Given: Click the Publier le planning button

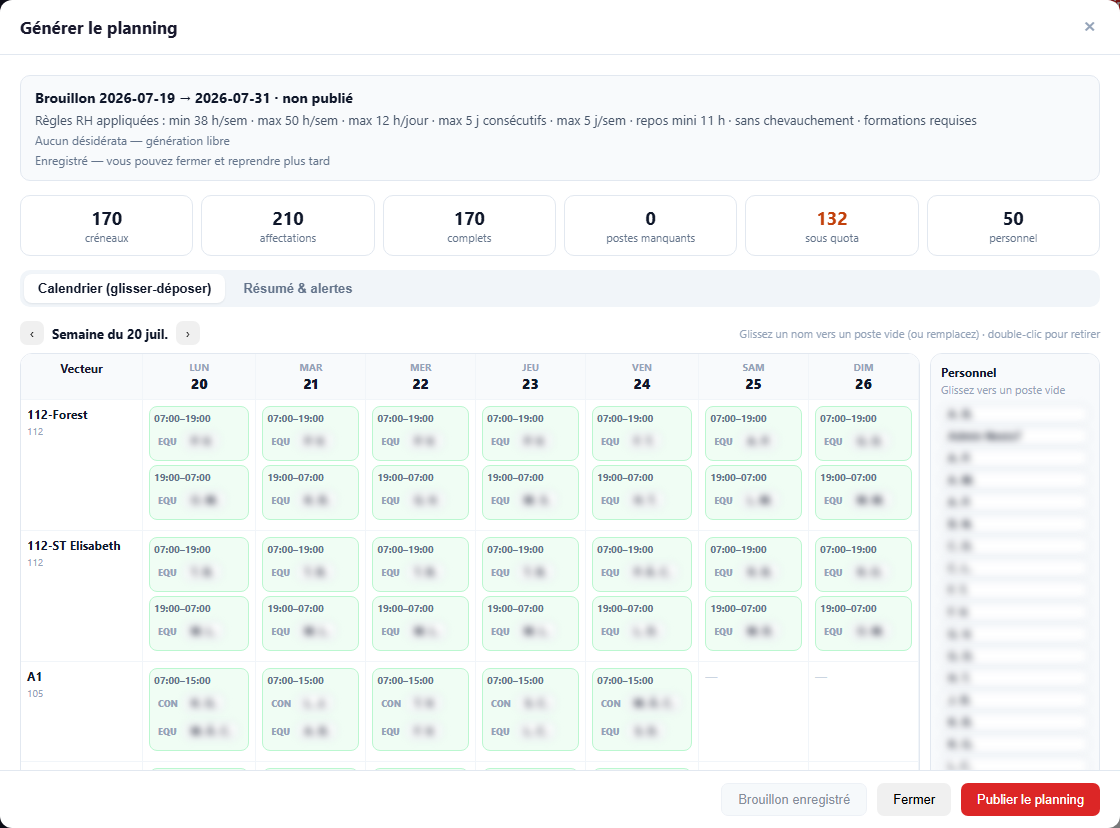Looking at the screenshot, I should point(1030,799).
